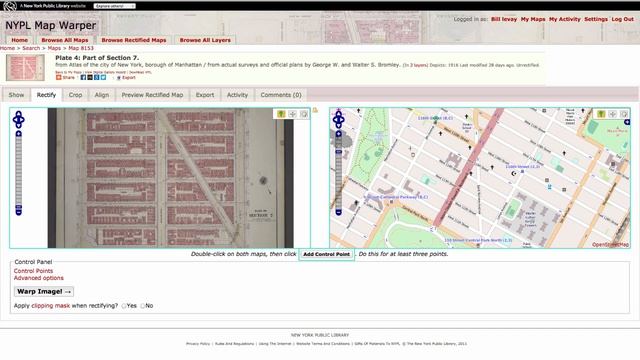Toggle the pan lock between maps

[315, 110]
